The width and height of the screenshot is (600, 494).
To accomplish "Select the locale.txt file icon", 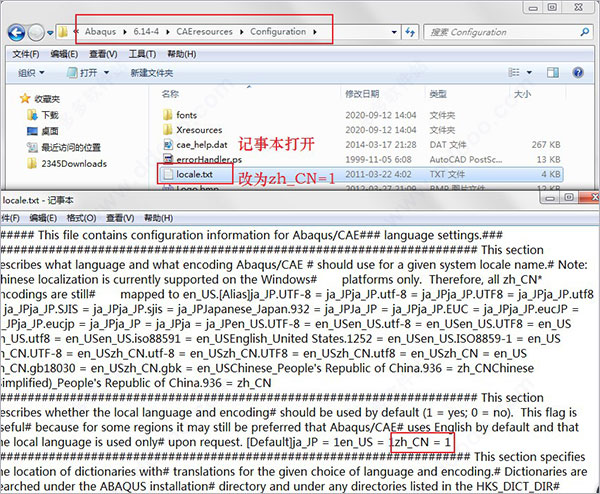I will coord(168,174).
